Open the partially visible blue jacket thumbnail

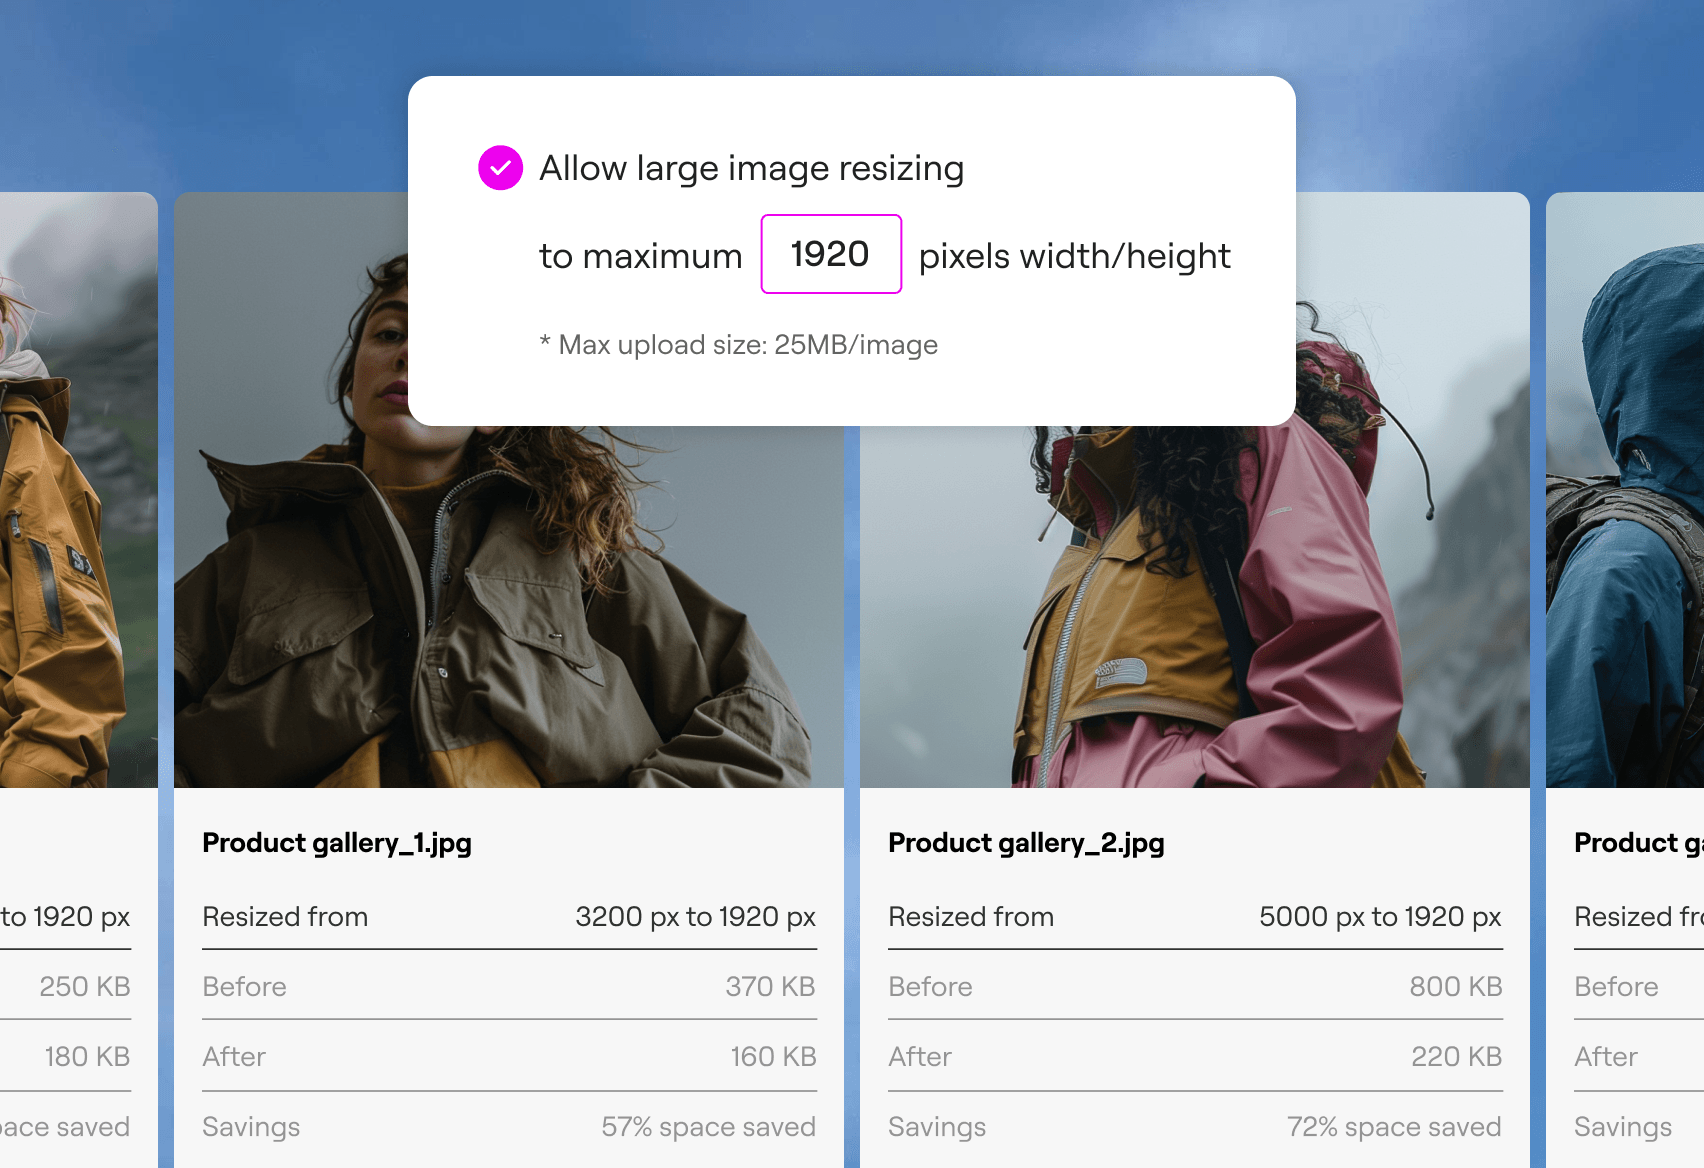[1625, 490]
